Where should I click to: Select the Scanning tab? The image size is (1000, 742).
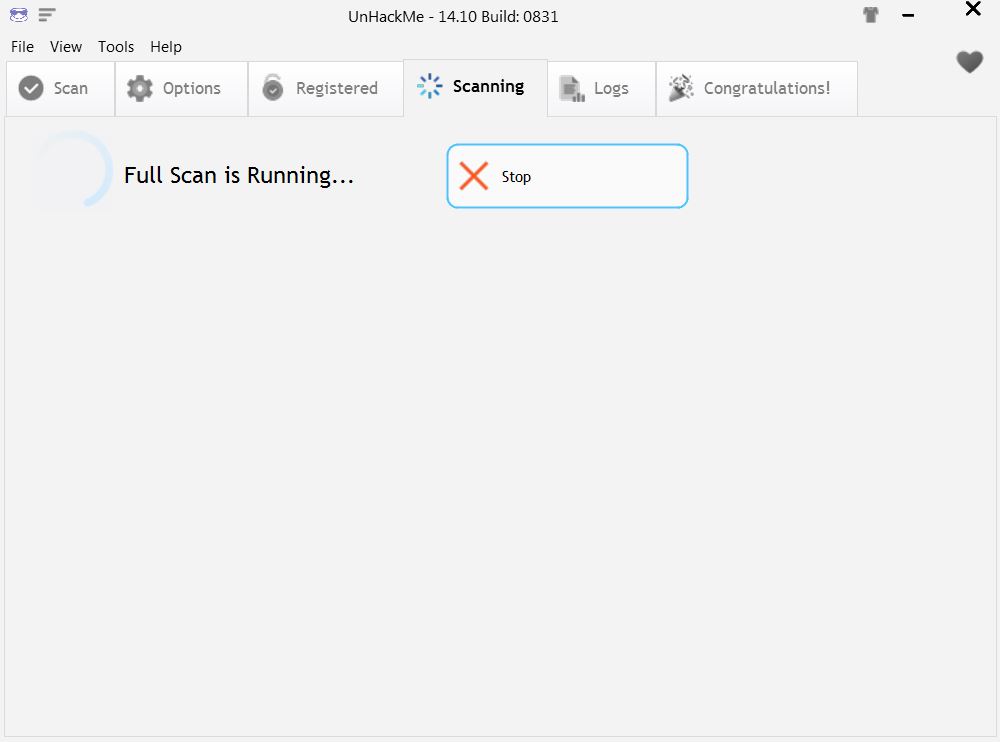point(476,87)
